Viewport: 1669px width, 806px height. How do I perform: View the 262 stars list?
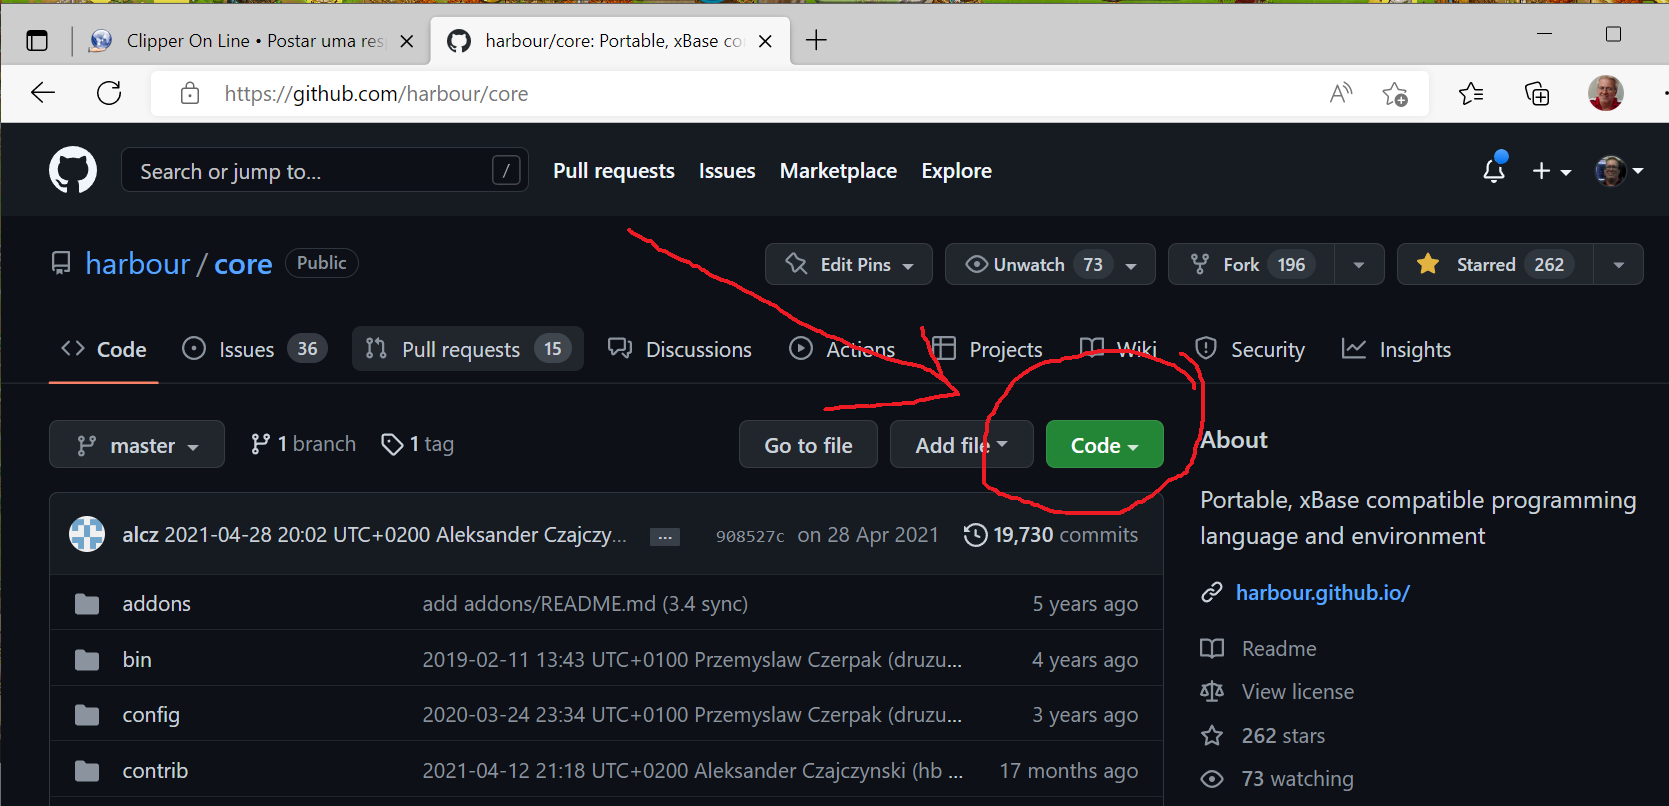tap(1263, 736)
